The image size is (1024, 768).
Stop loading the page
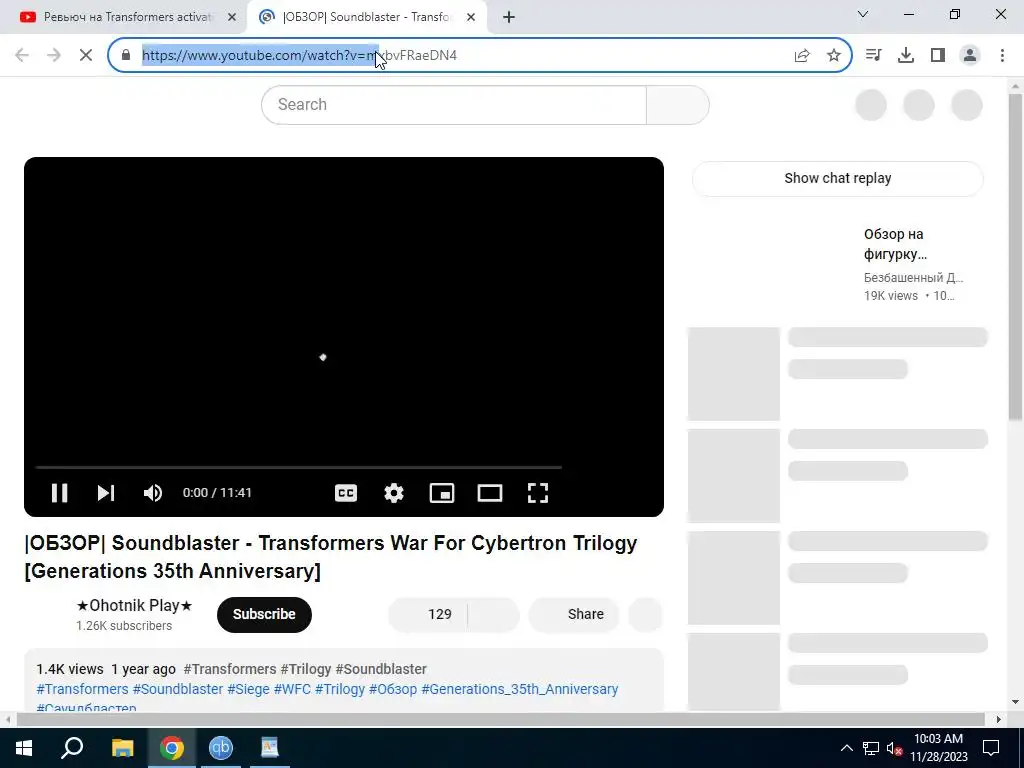(x=86, y=56)
